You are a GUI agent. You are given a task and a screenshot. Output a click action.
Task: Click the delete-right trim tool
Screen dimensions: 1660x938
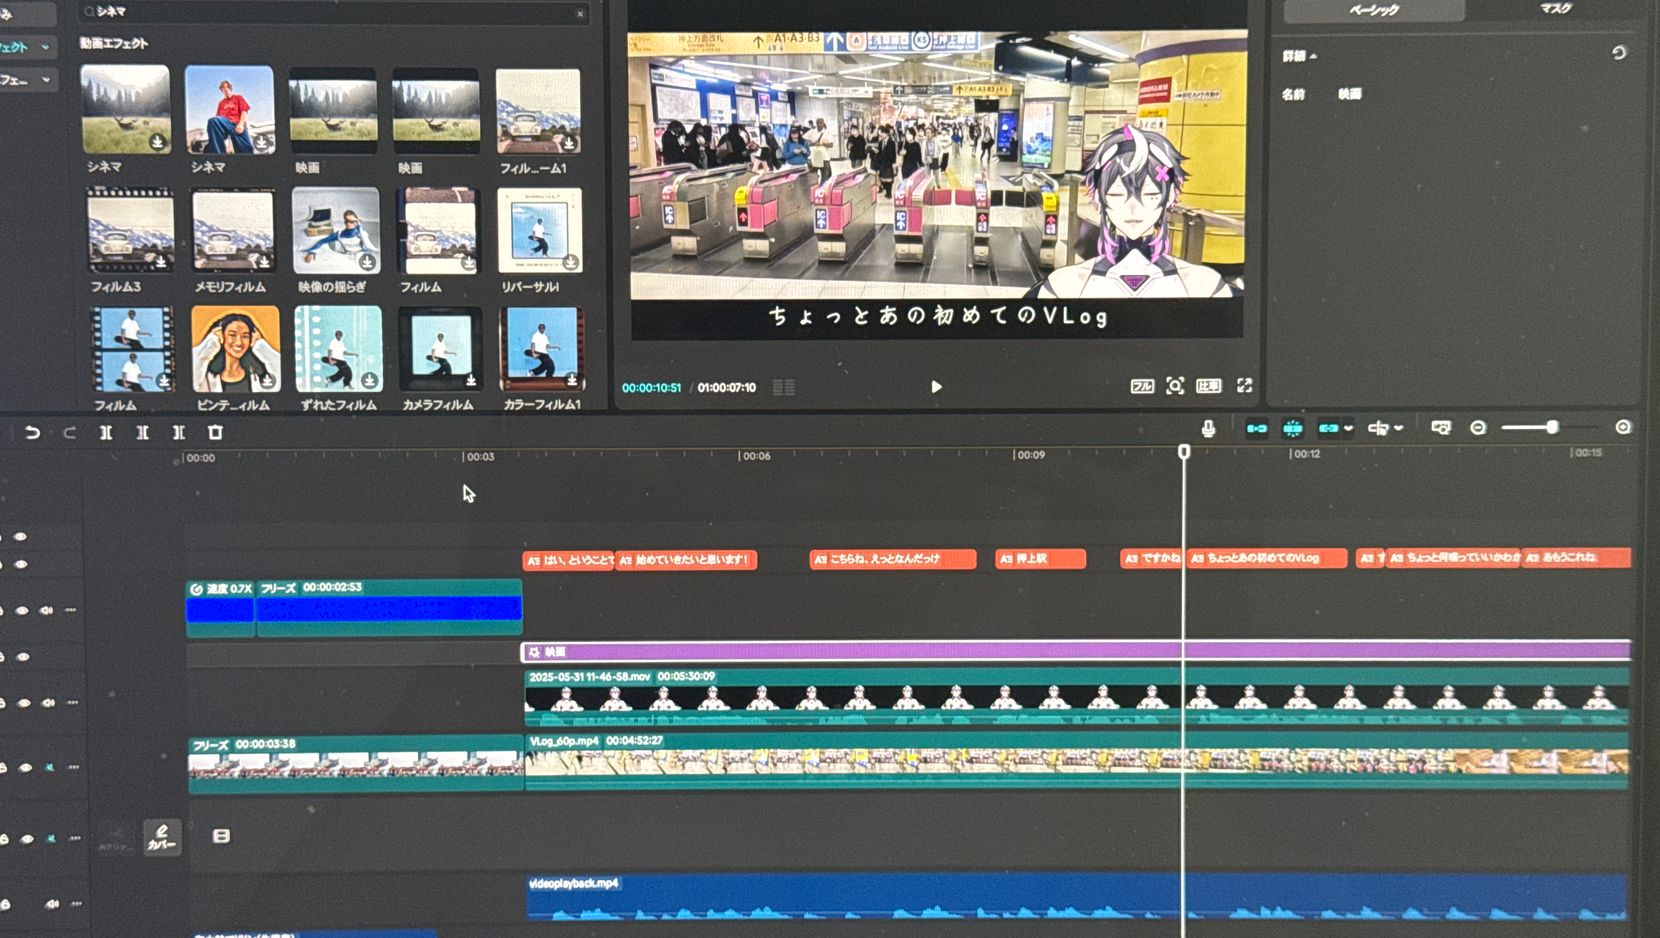[179, 432]
